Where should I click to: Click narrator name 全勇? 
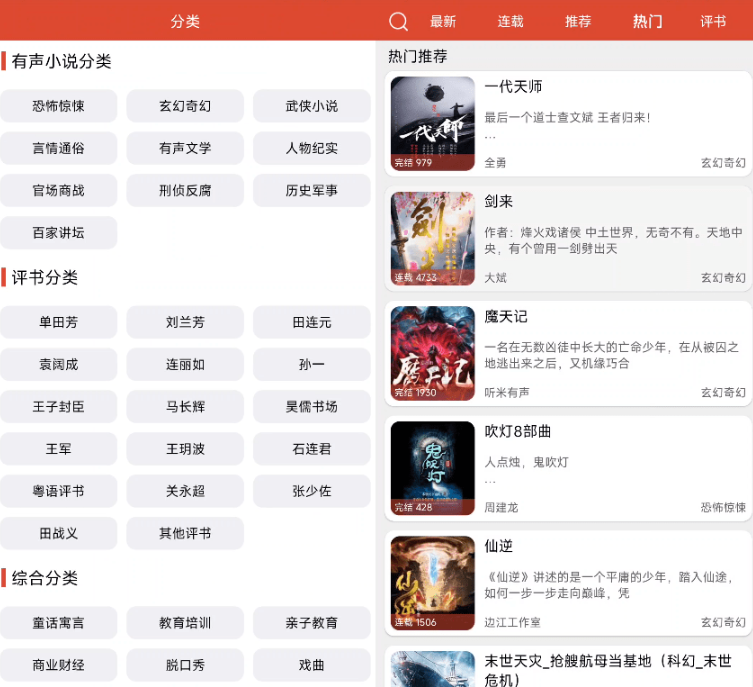[495, 163]
